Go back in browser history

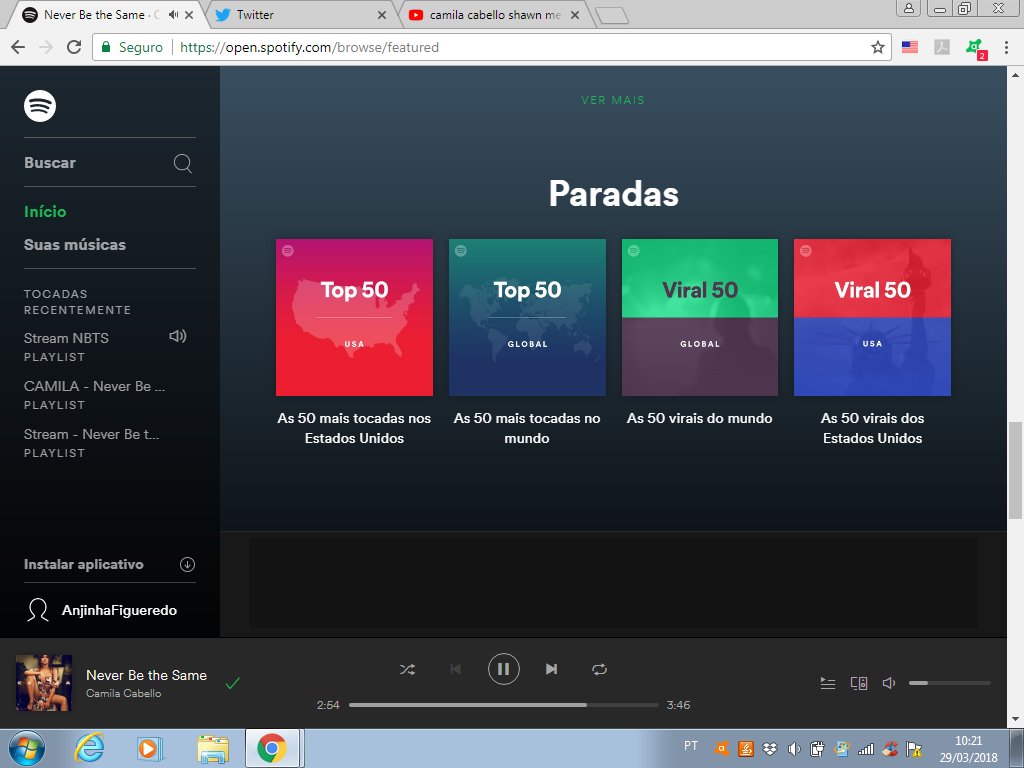point(18,47)
